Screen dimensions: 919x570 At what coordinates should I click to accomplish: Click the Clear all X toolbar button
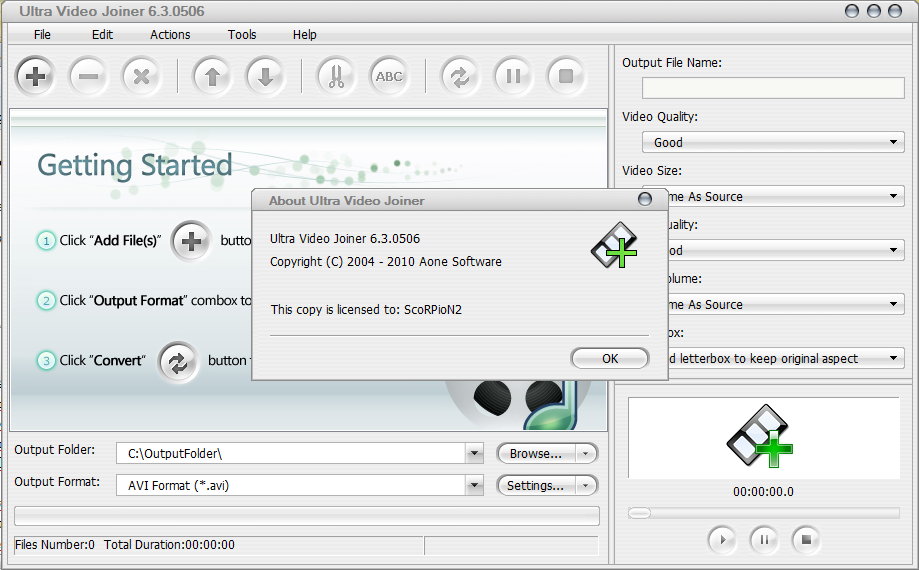point(141,76)
